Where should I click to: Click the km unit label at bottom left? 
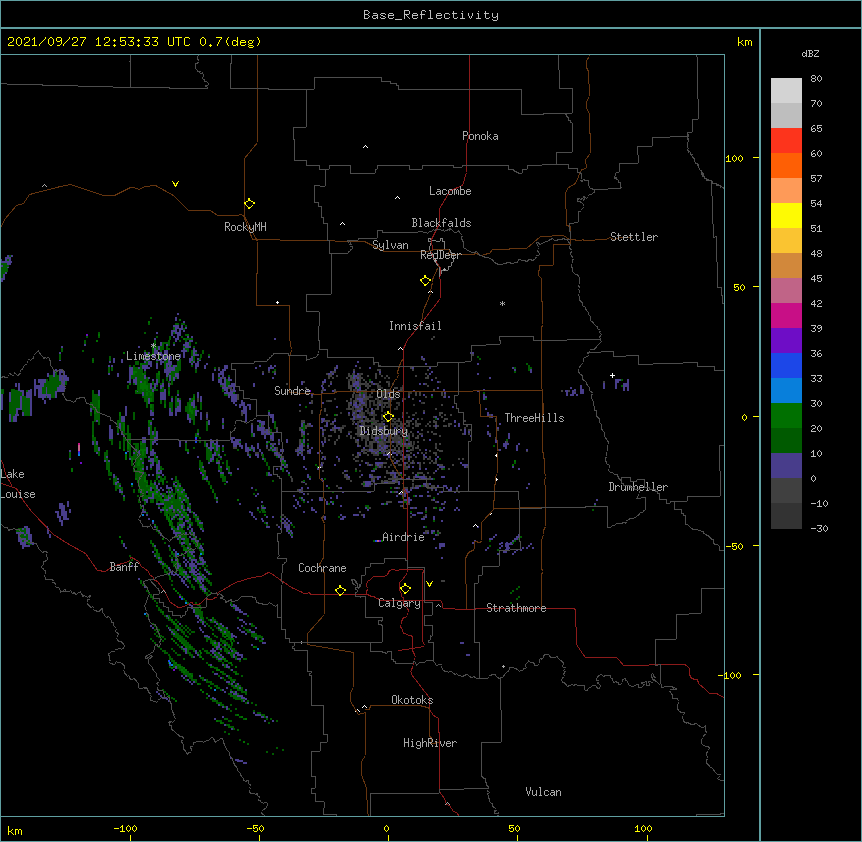point(15,831)
